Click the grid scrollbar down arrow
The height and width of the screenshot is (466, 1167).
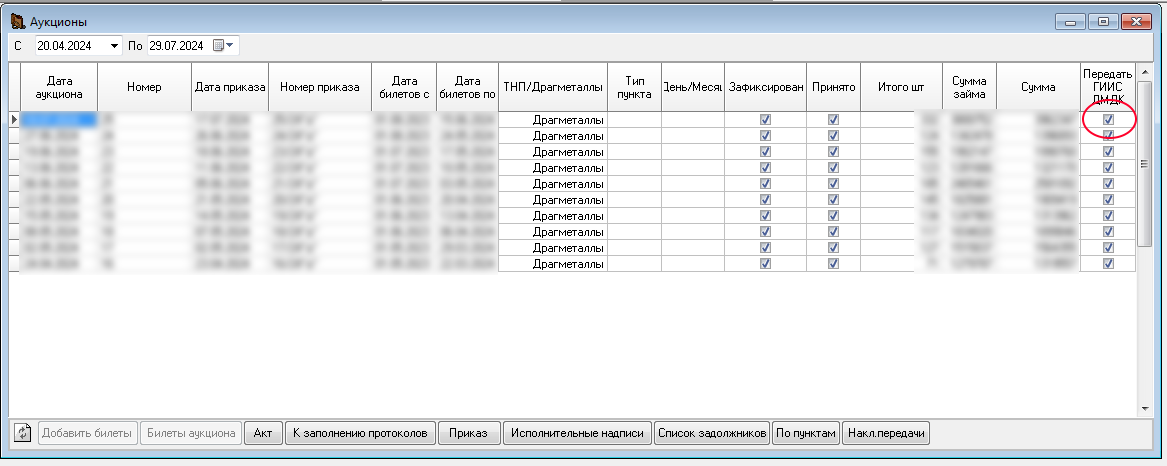tap(1145, 409)
